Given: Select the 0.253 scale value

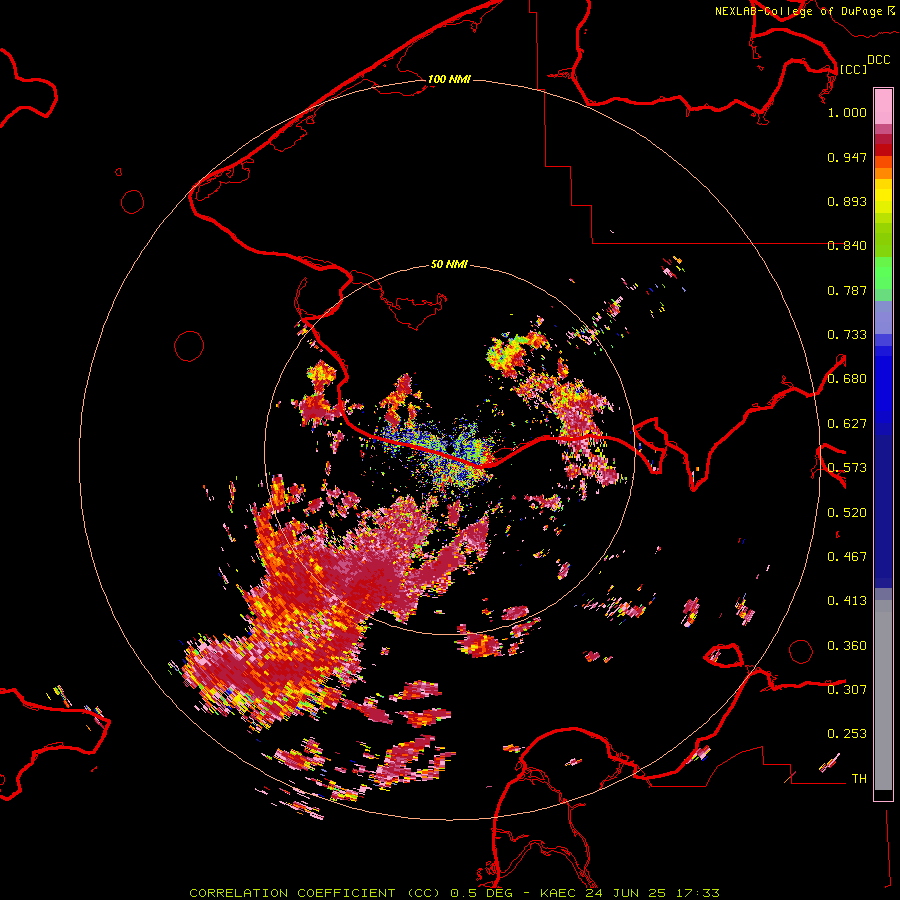Looking at the screenshot, I should point(847,734).
